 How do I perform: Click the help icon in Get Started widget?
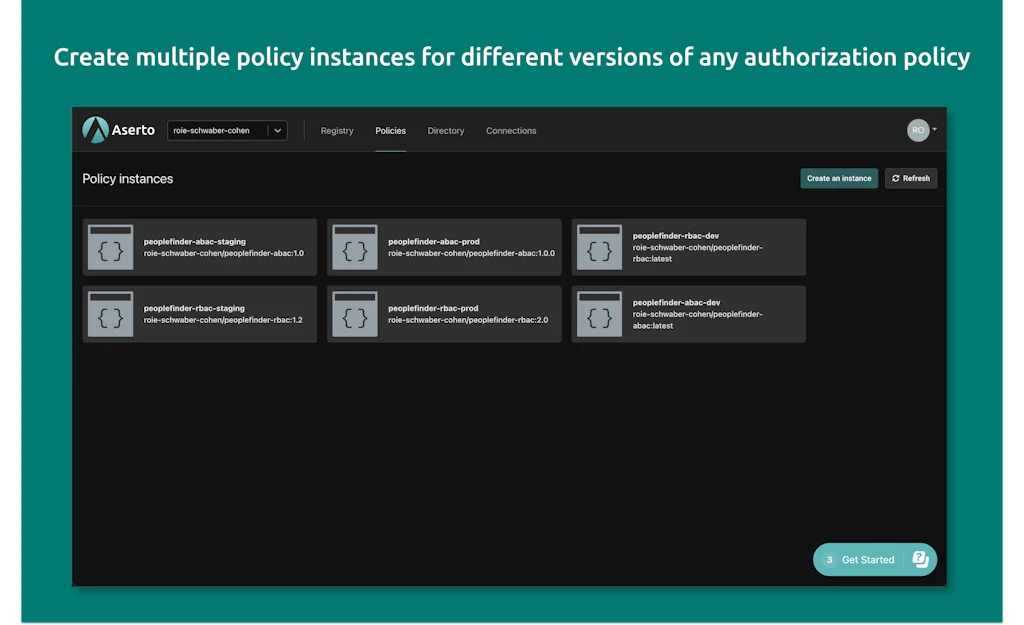[920, 559]
